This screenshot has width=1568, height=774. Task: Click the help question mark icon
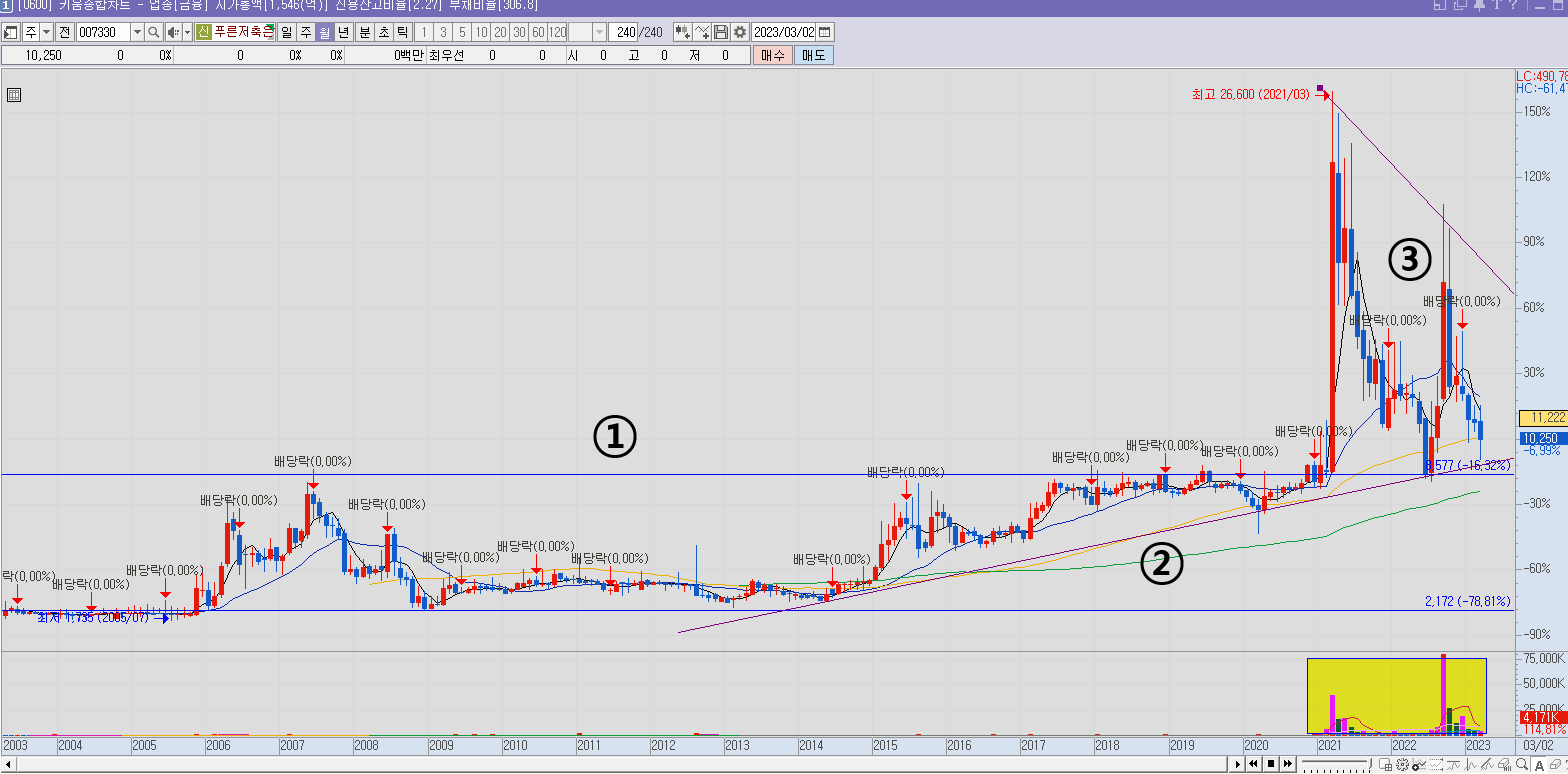click(x=1514, y=5)
